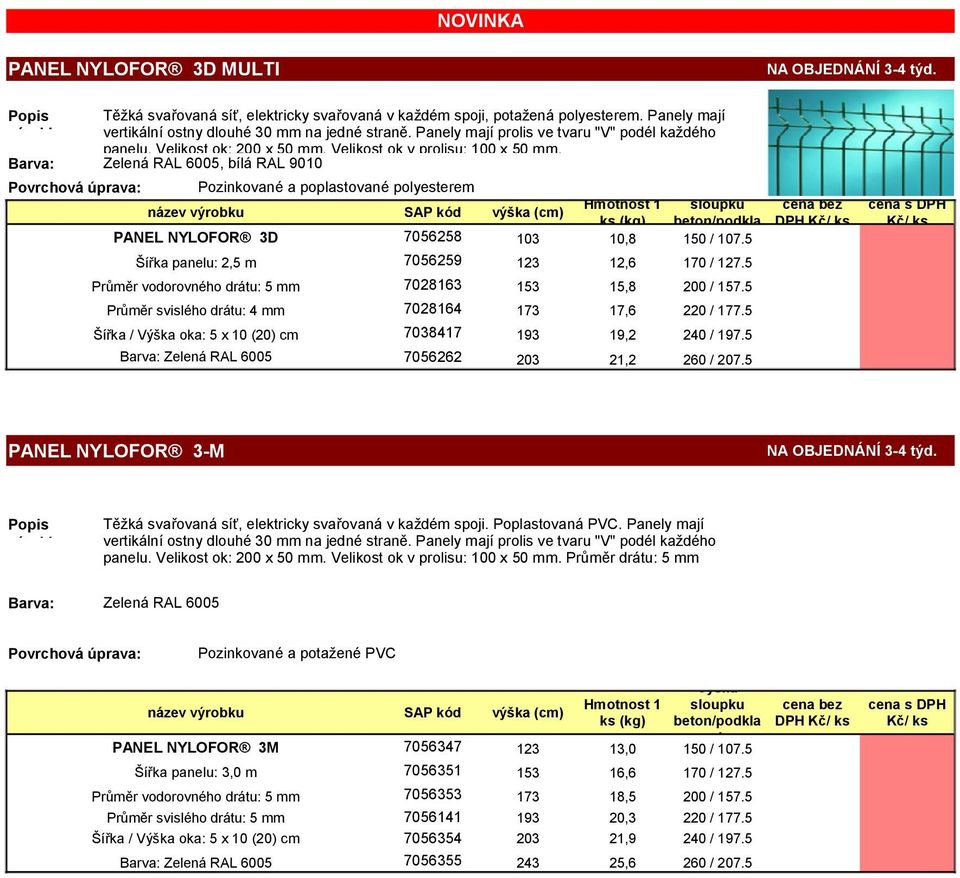960x878 pixels.
Task: Select the weight value 12,6
Action: point(623,263)
